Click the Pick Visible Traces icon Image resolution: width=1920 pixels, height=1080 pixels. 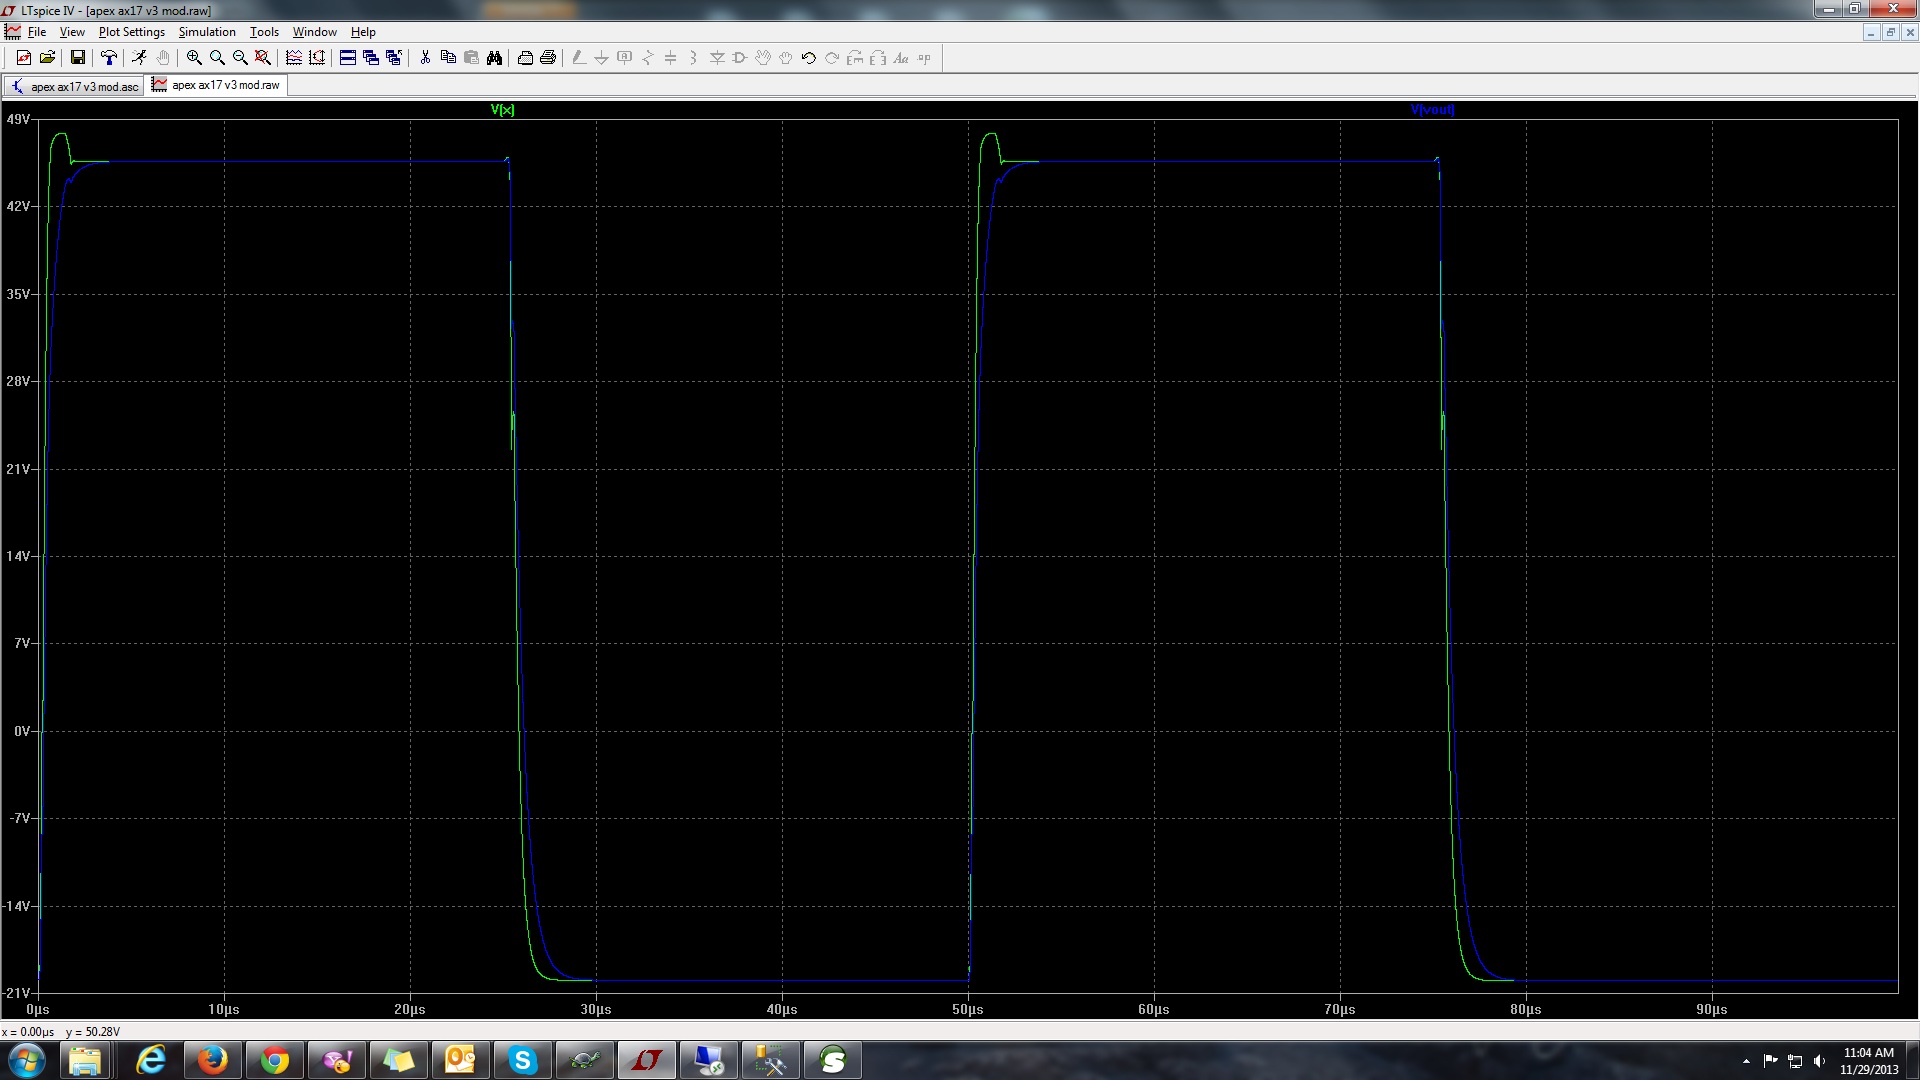click(294, 58)
